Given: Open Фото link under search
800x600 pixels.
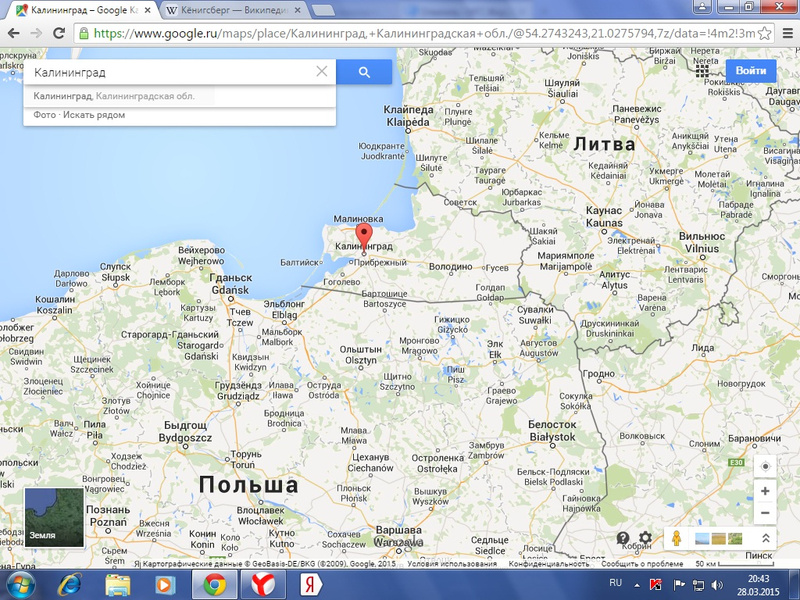Looking at the screenshot, I should [44, 115].
